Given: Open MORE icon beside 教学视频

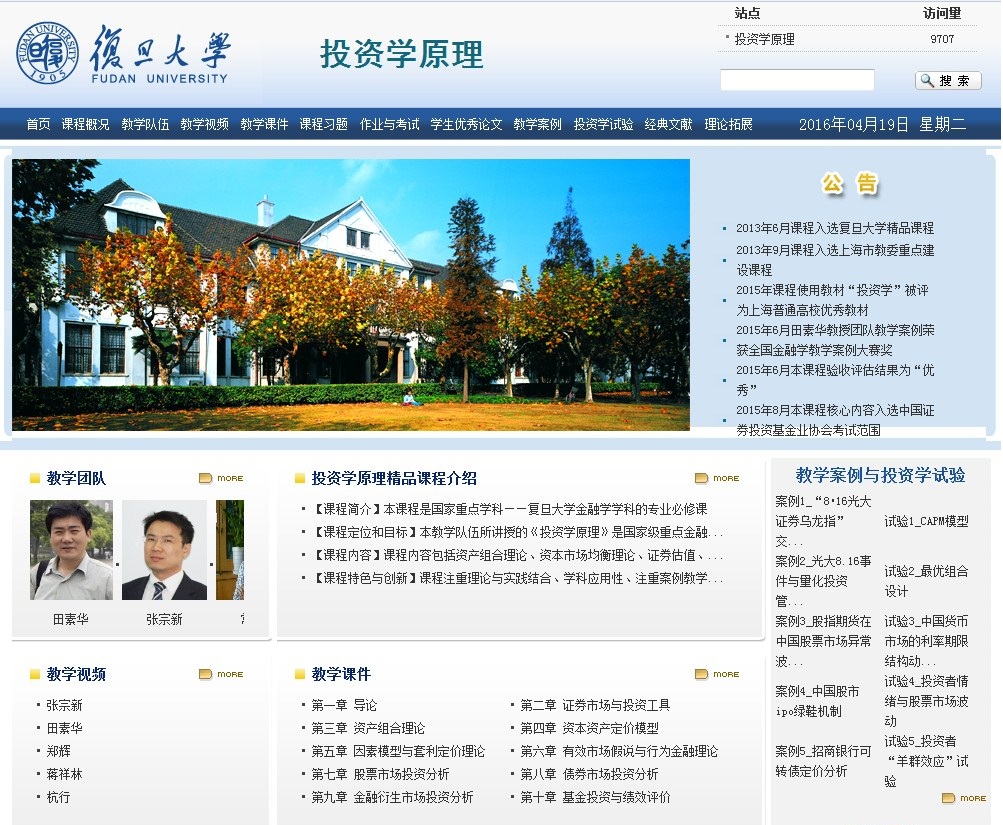Looking at the screenshot, I should [221, 674].
